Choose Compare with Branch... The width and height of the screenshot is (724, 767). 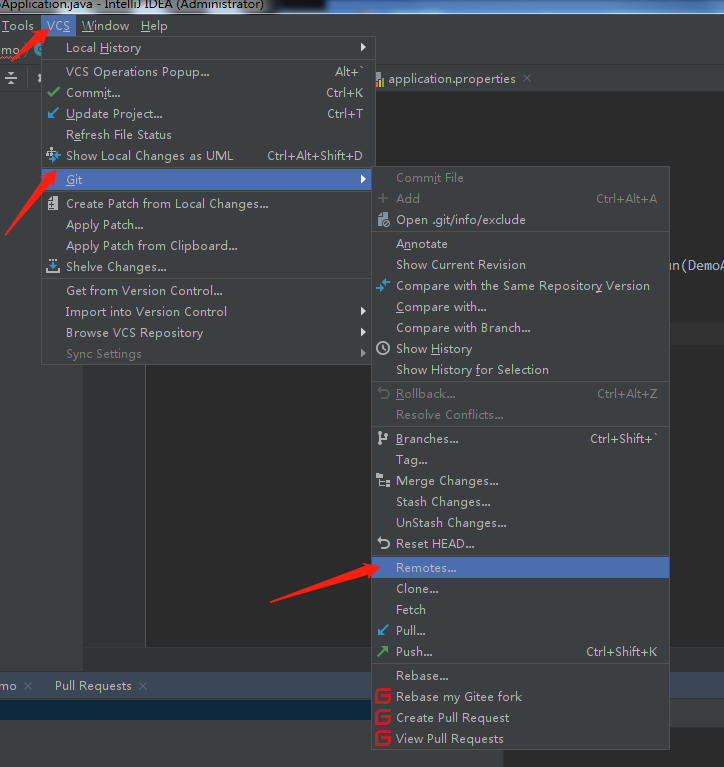click(520, 328)
